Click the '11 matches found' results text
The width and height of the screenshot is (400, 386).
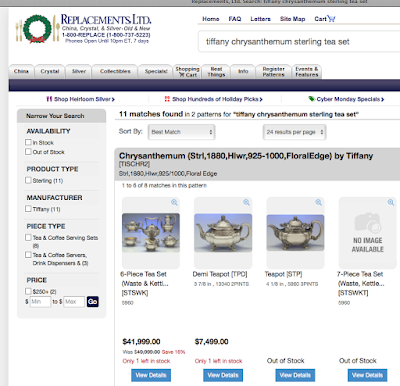click(x=151, y=114)
